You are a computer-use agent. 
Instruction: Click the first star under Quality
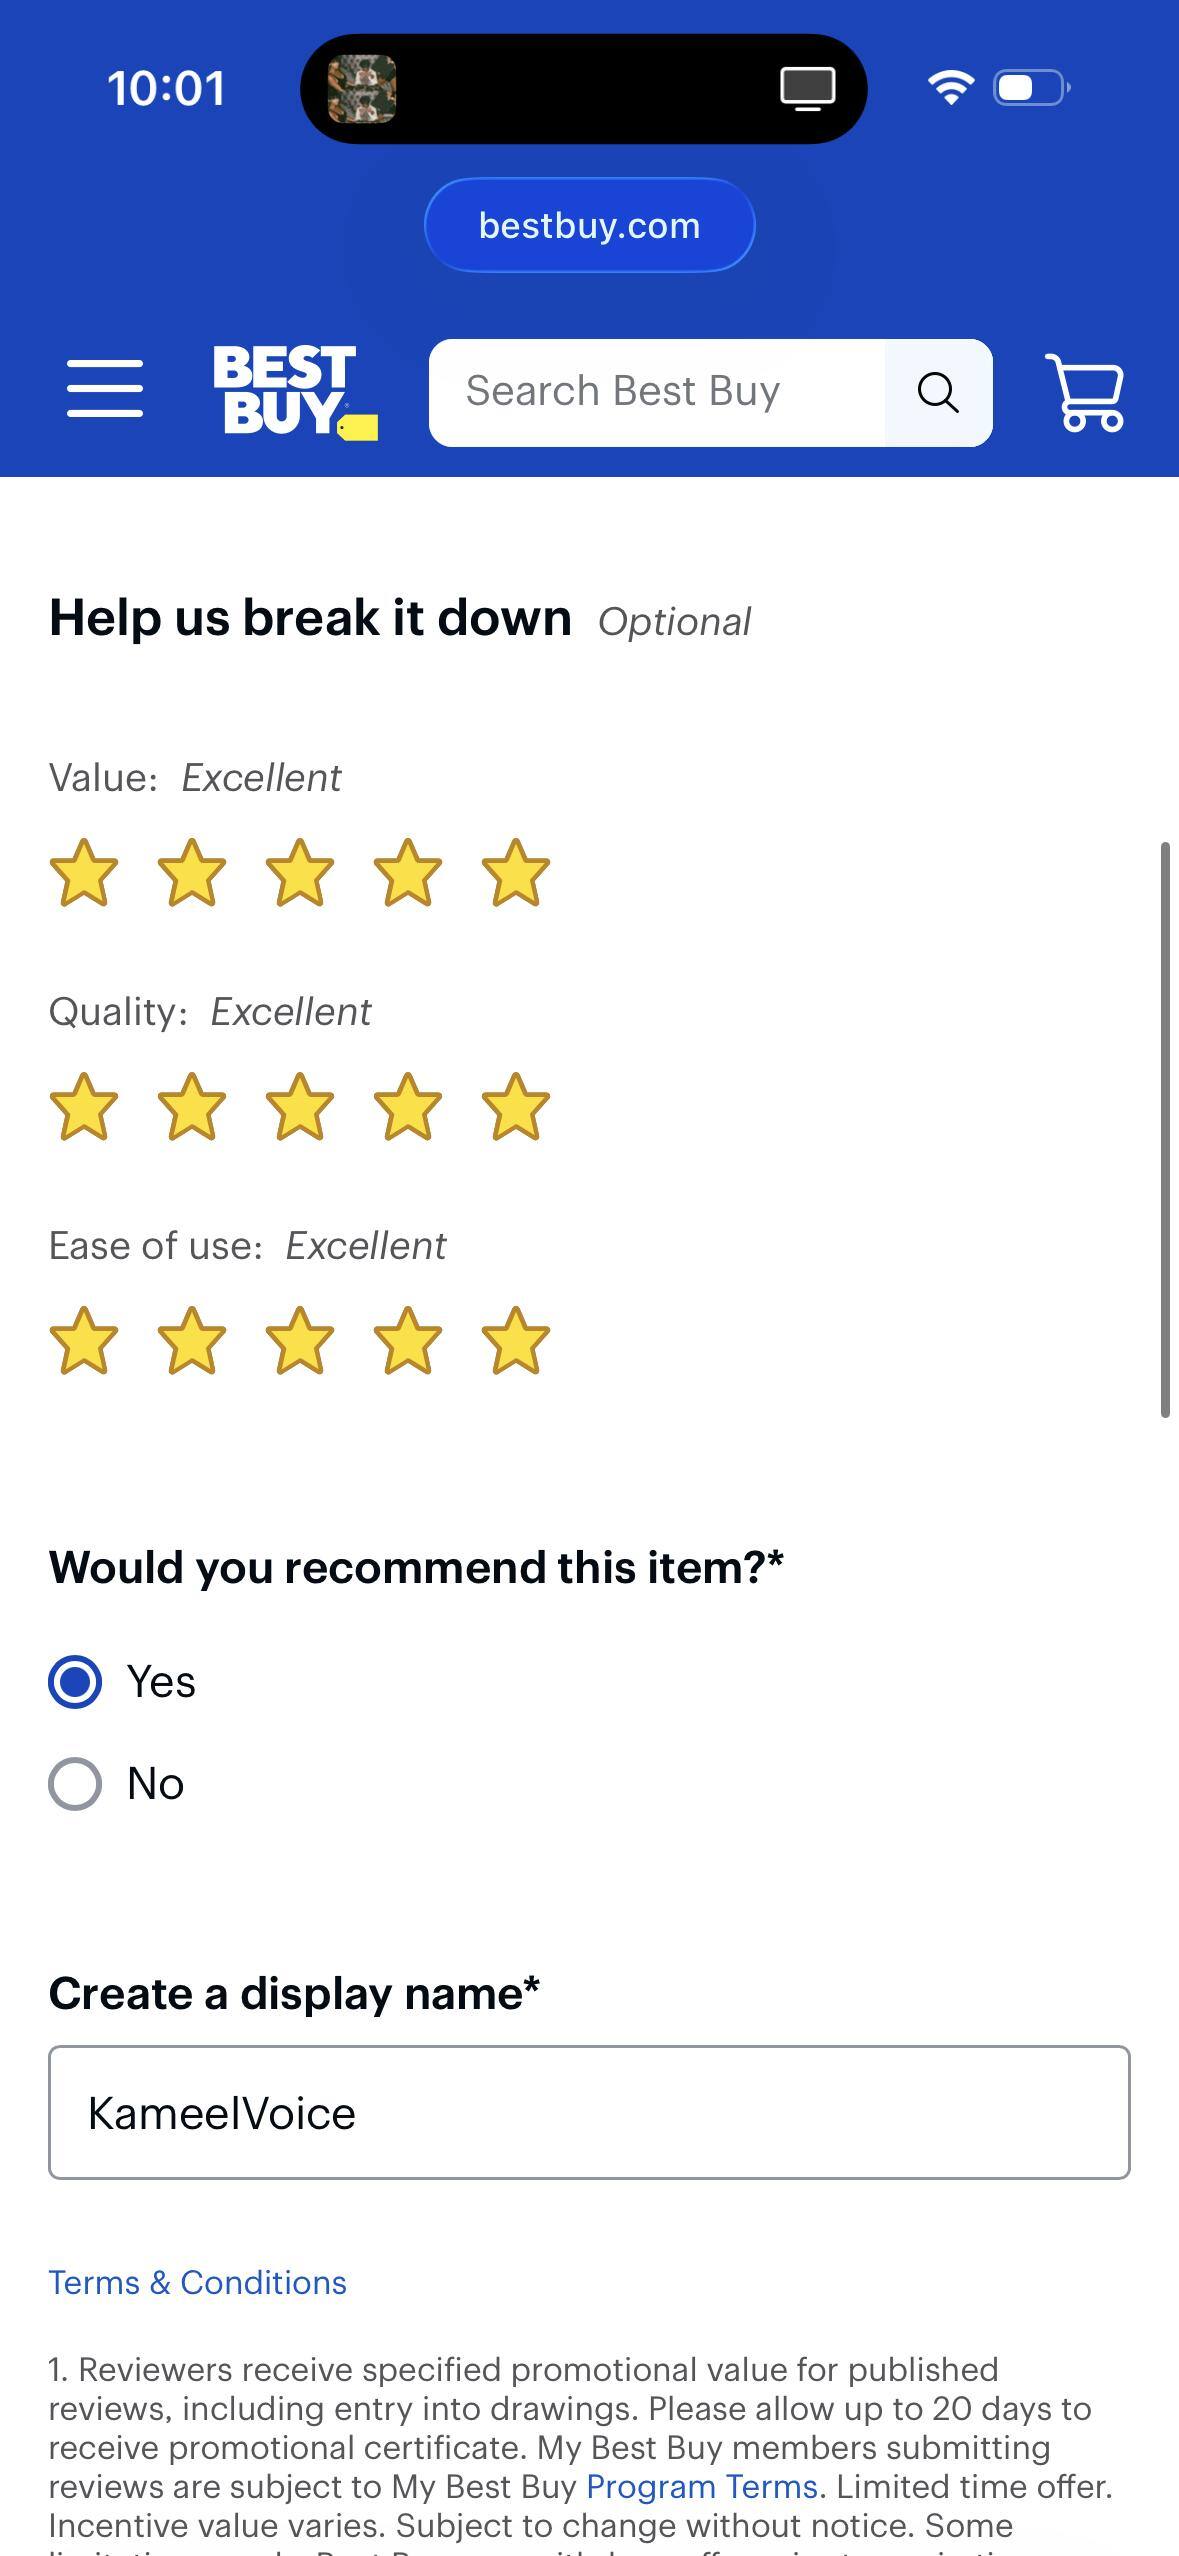click(85, 1106)
